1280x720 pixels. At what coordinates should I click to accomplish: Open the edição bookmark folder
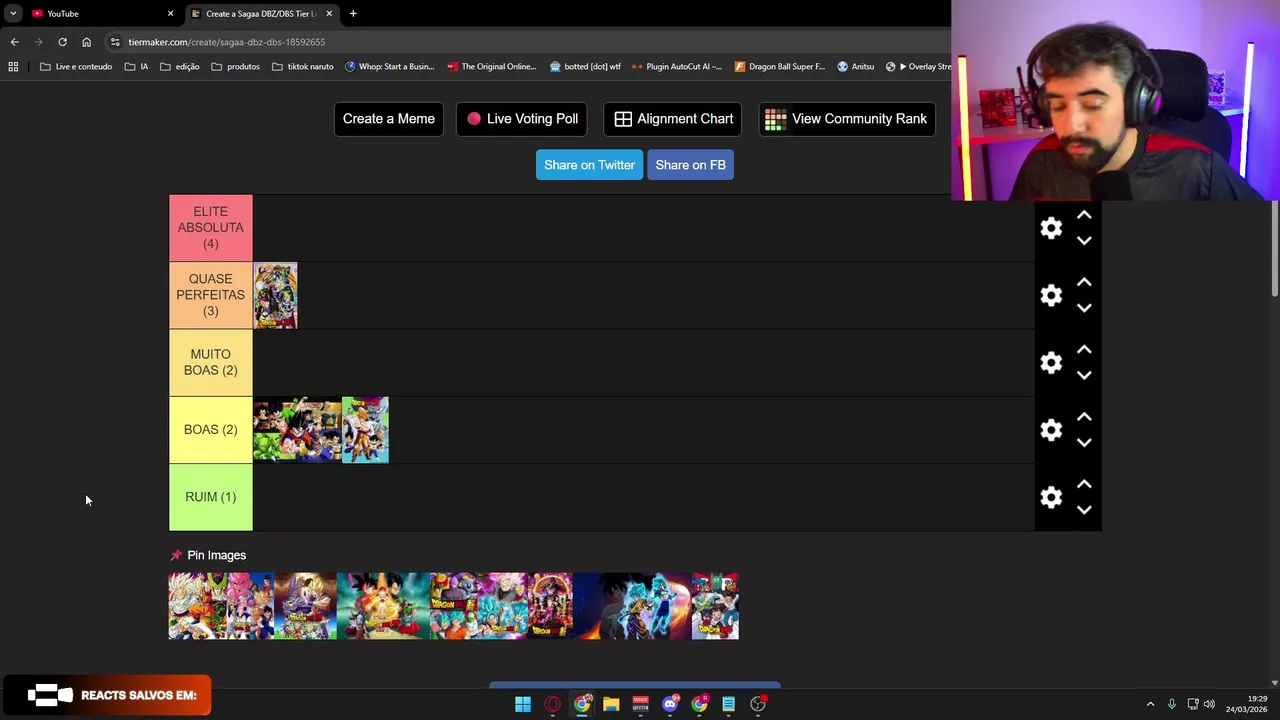[x=180, y=67]
